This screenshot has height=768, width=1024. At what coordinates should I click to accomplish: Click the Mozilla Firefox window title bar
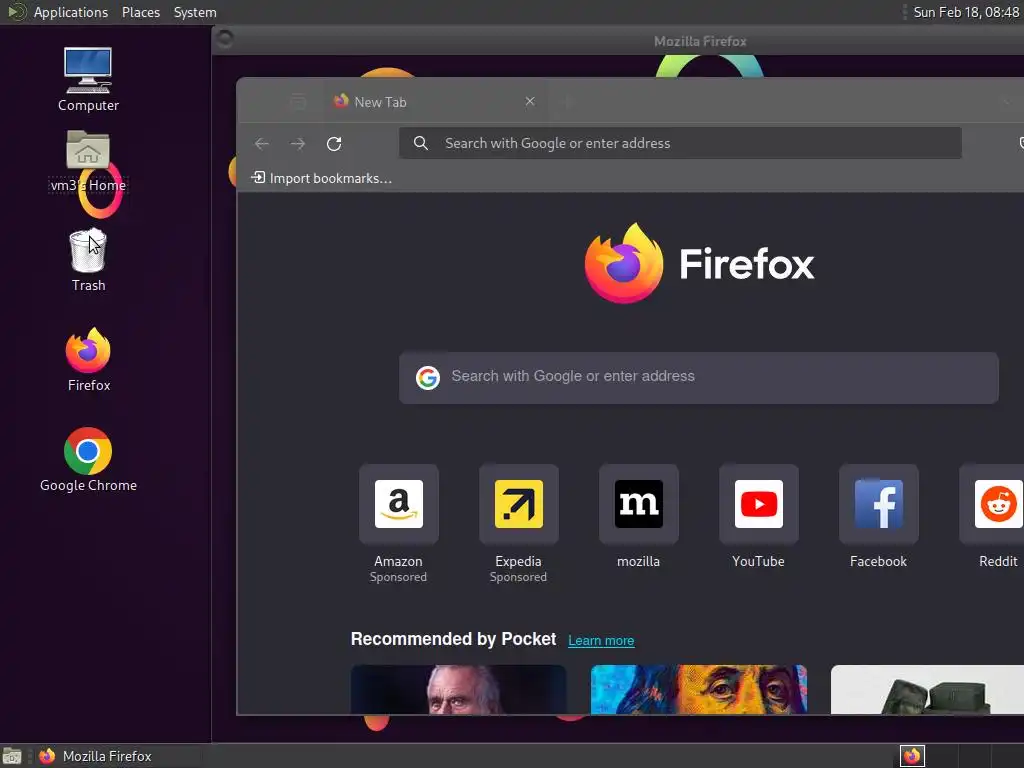[618, 41]
